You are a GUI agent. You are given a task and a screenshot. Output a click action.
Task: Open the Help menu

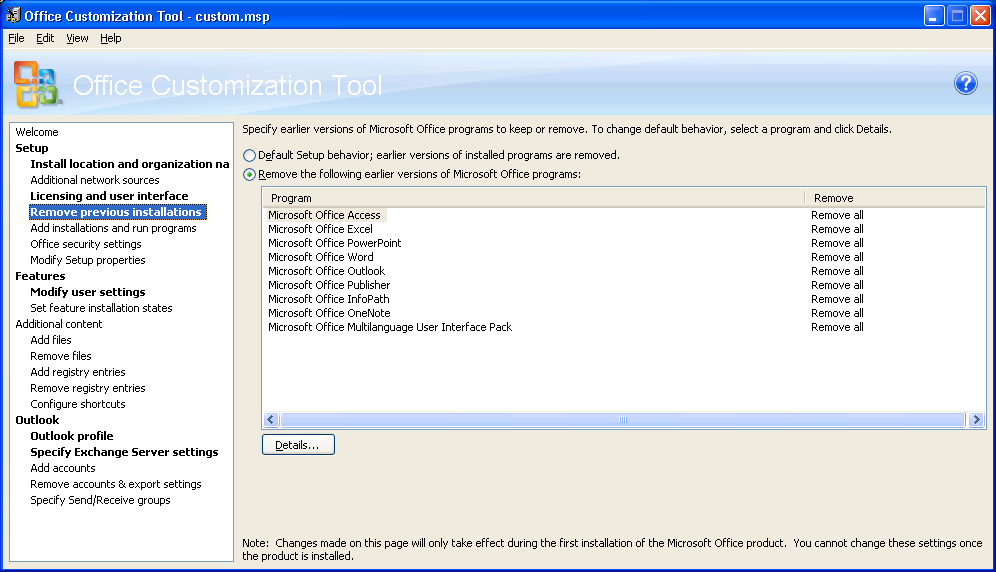click(111, 38)
